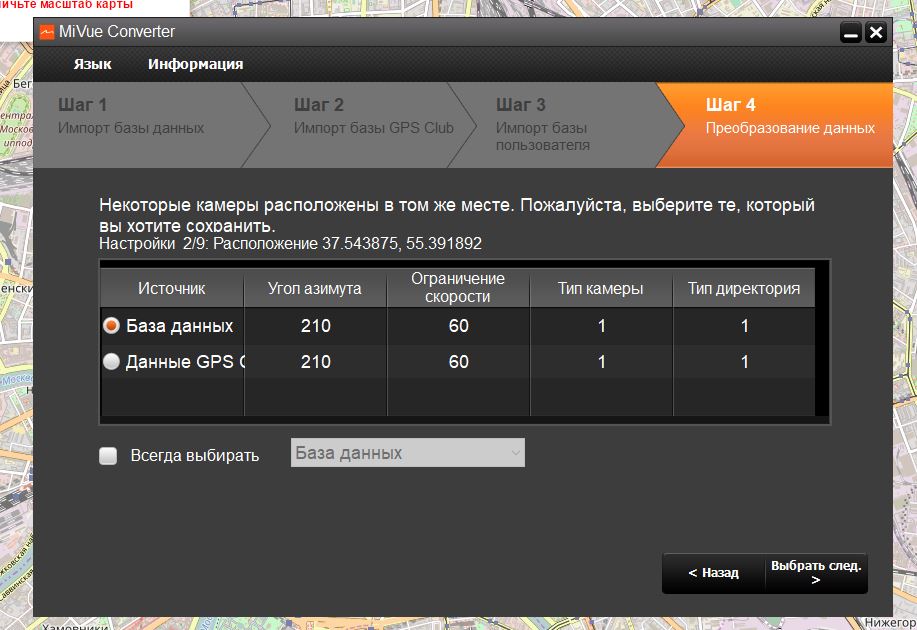Click the Ограничение скорости column header
Viewport: 917px width, 630px height.
click(458, 288)
